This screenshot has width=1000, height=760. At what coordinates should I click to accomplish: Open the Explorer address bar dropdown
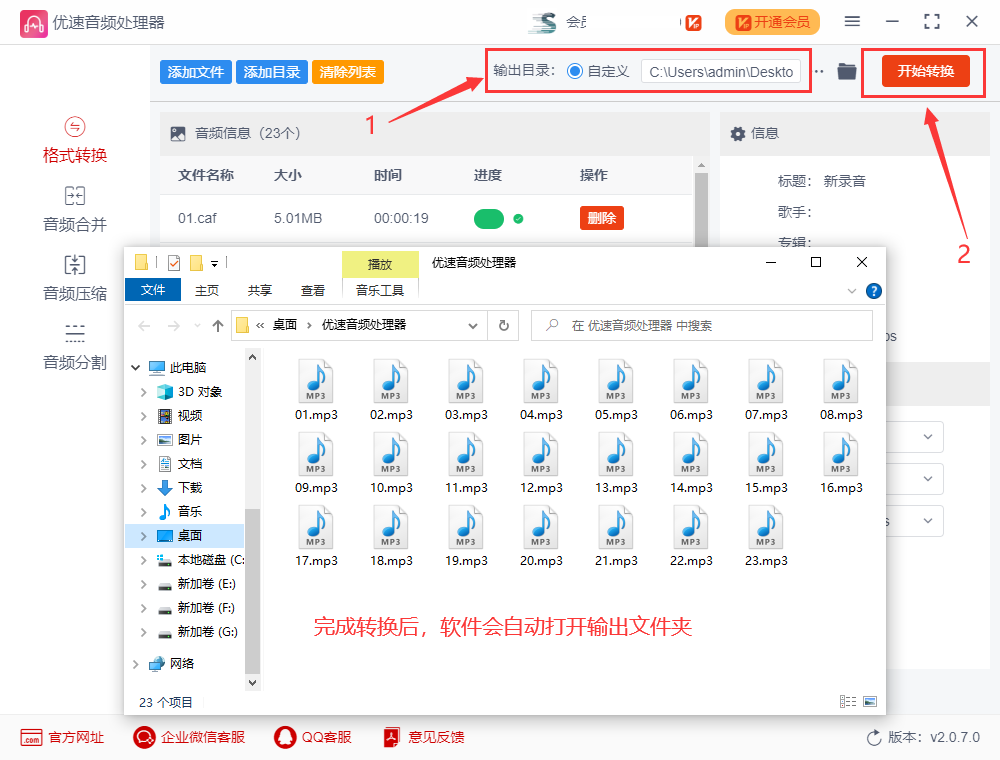pos(474,325)
